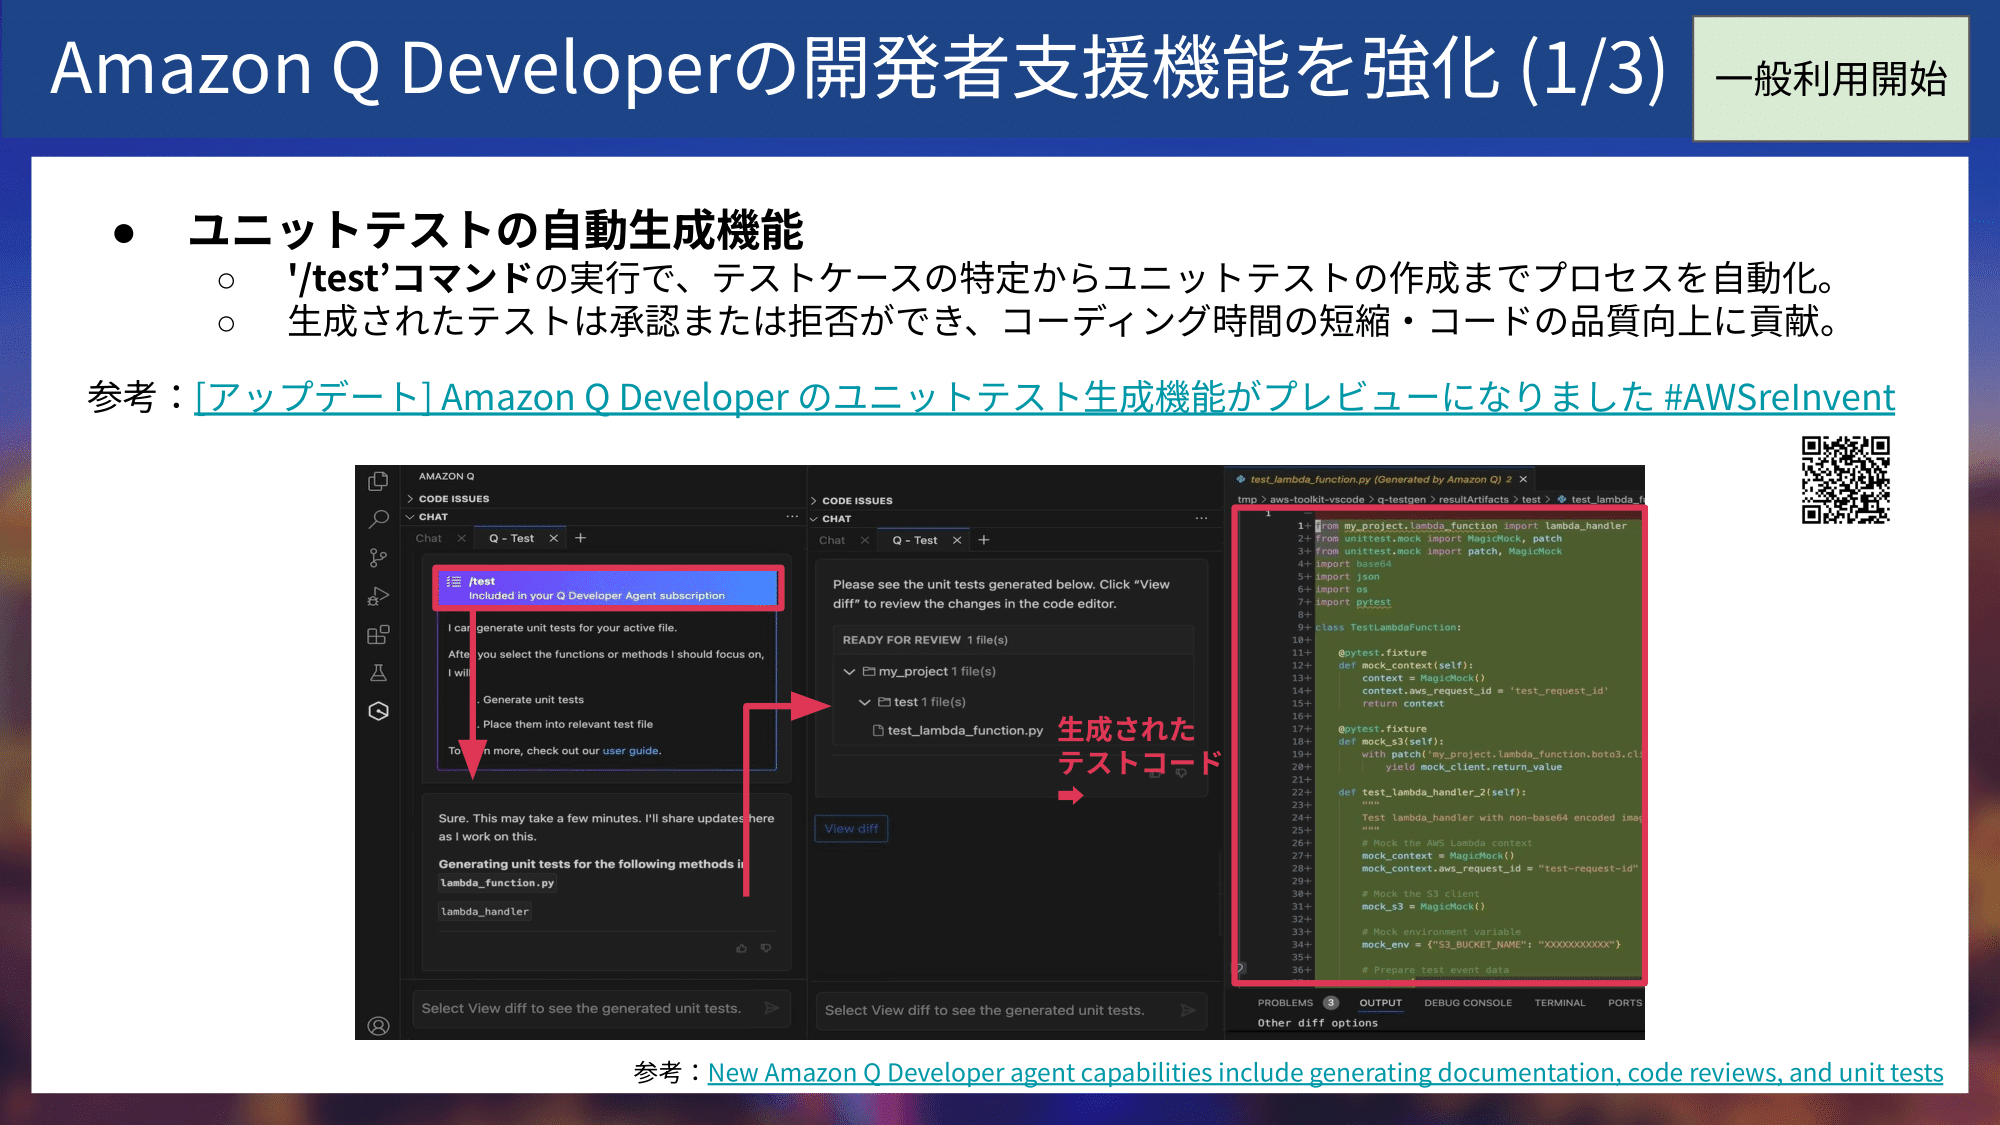Switch to the Chat tab in second panel
This screenshot has height=1125, width=2000.
tap(832, 540)
